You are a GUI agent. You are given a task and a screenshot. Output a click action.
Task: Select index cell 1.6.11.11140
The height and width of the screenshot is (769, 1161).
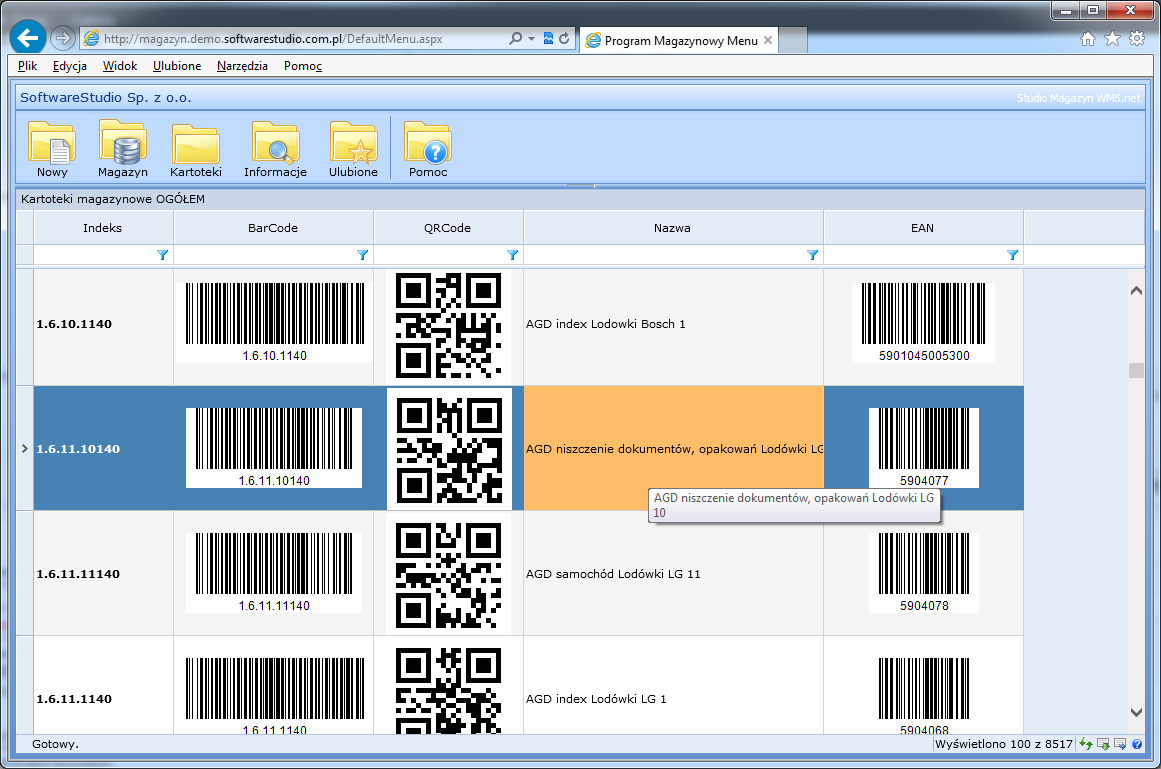tap(104, 574)
